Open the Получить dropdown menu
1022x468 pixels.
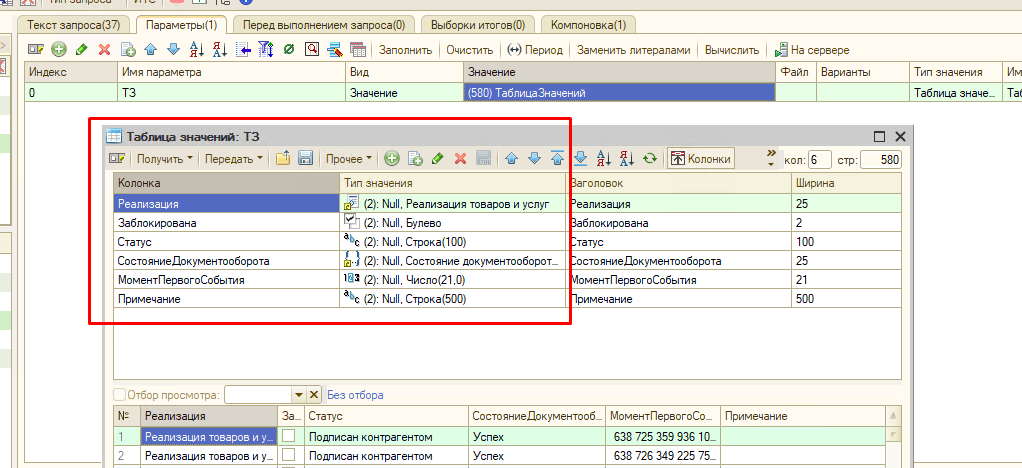165,158
